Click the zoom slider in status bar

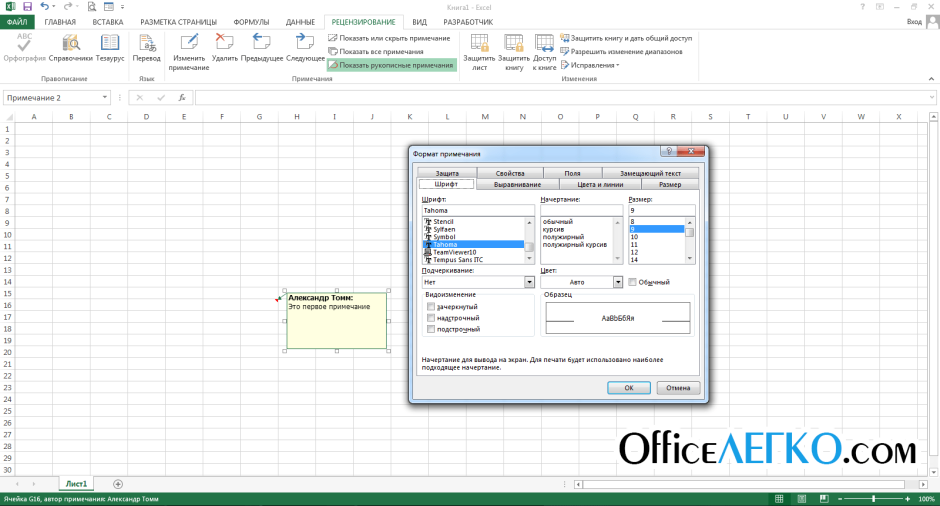(873, 499)
